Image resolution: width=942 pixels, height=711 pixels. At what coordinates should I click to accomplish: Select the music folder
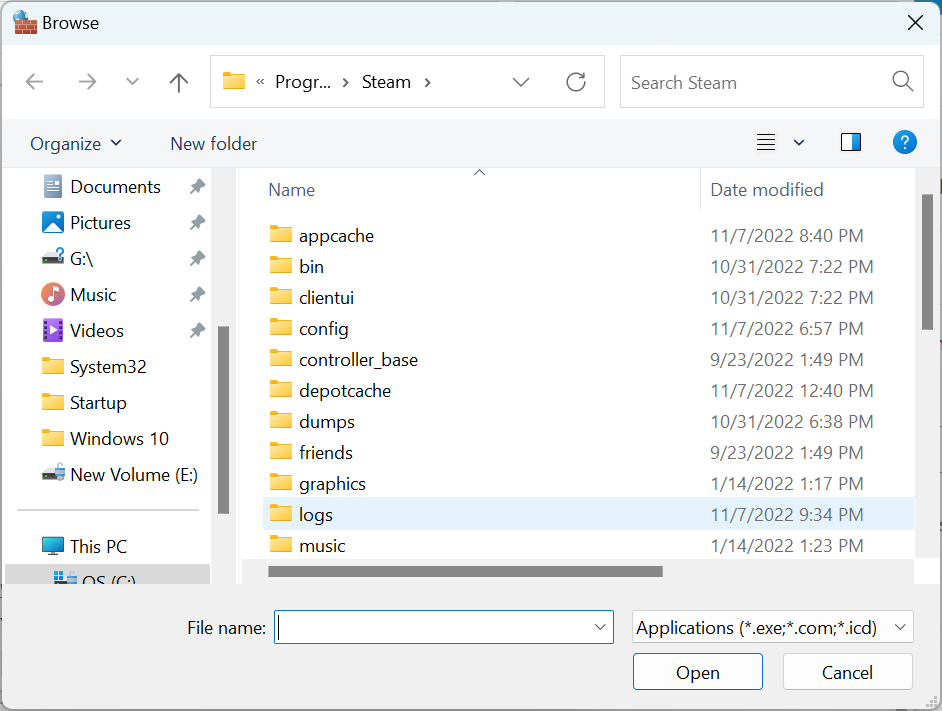pos(588,546)
